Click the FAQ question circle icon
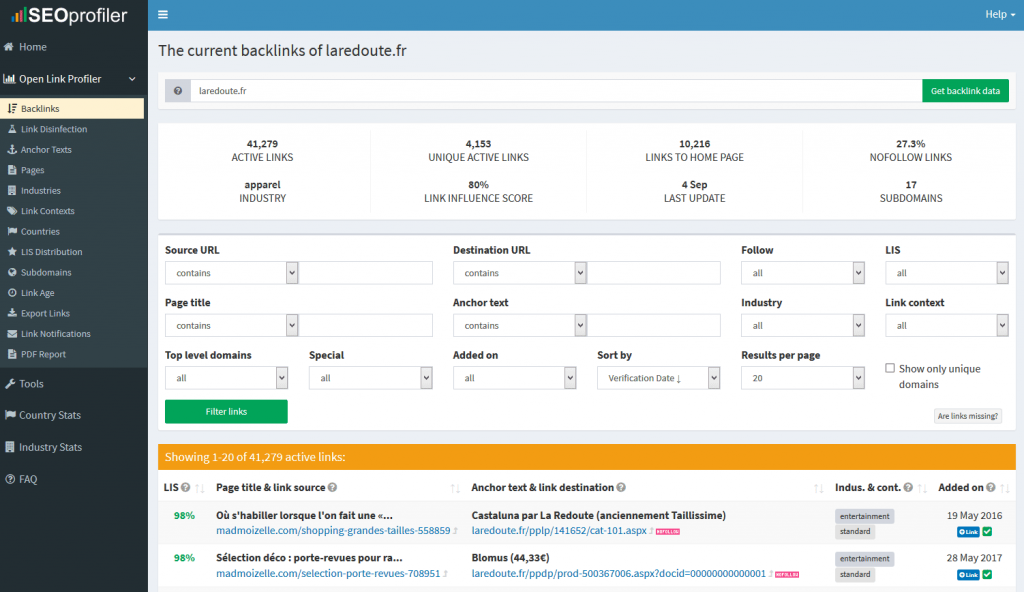1024x592 pixels. pyautogui.click(x=10, y=479)
